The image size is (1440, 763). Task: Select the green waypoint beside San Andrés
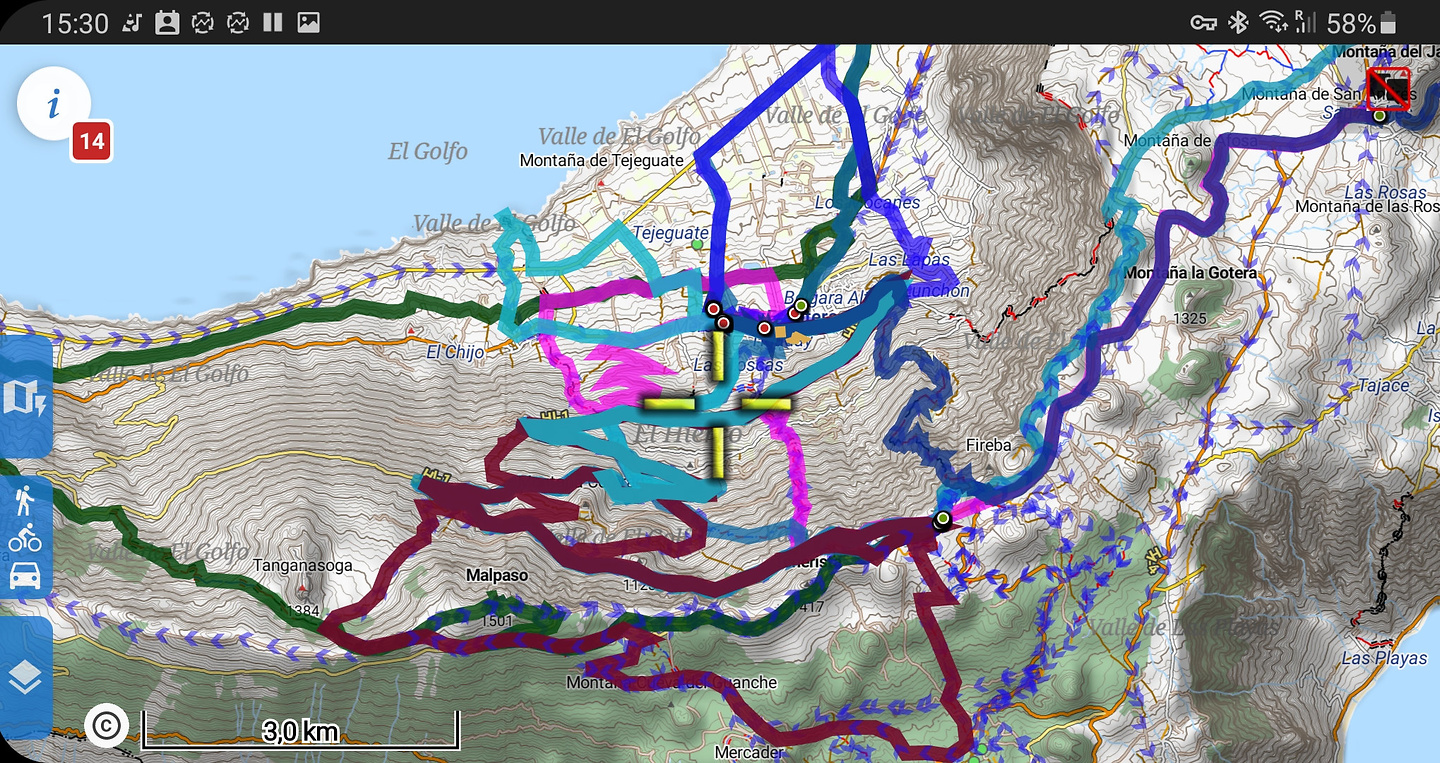(1378, 115)
